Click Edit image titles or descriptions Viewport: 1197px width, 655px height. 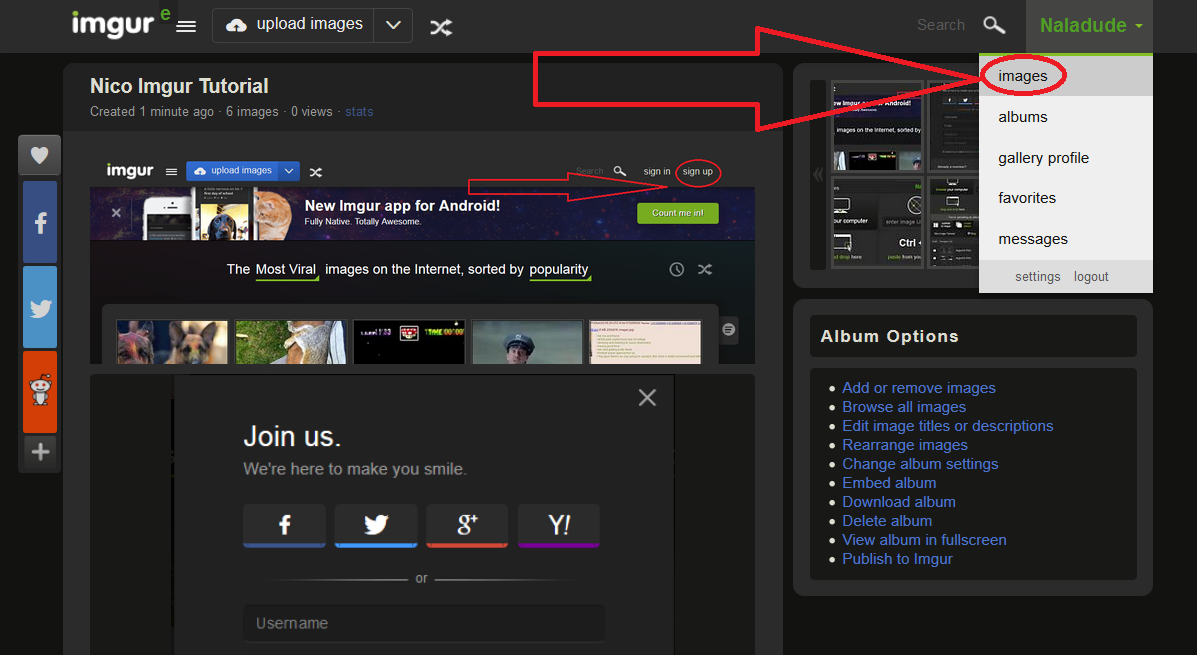(x=947, y=426)
